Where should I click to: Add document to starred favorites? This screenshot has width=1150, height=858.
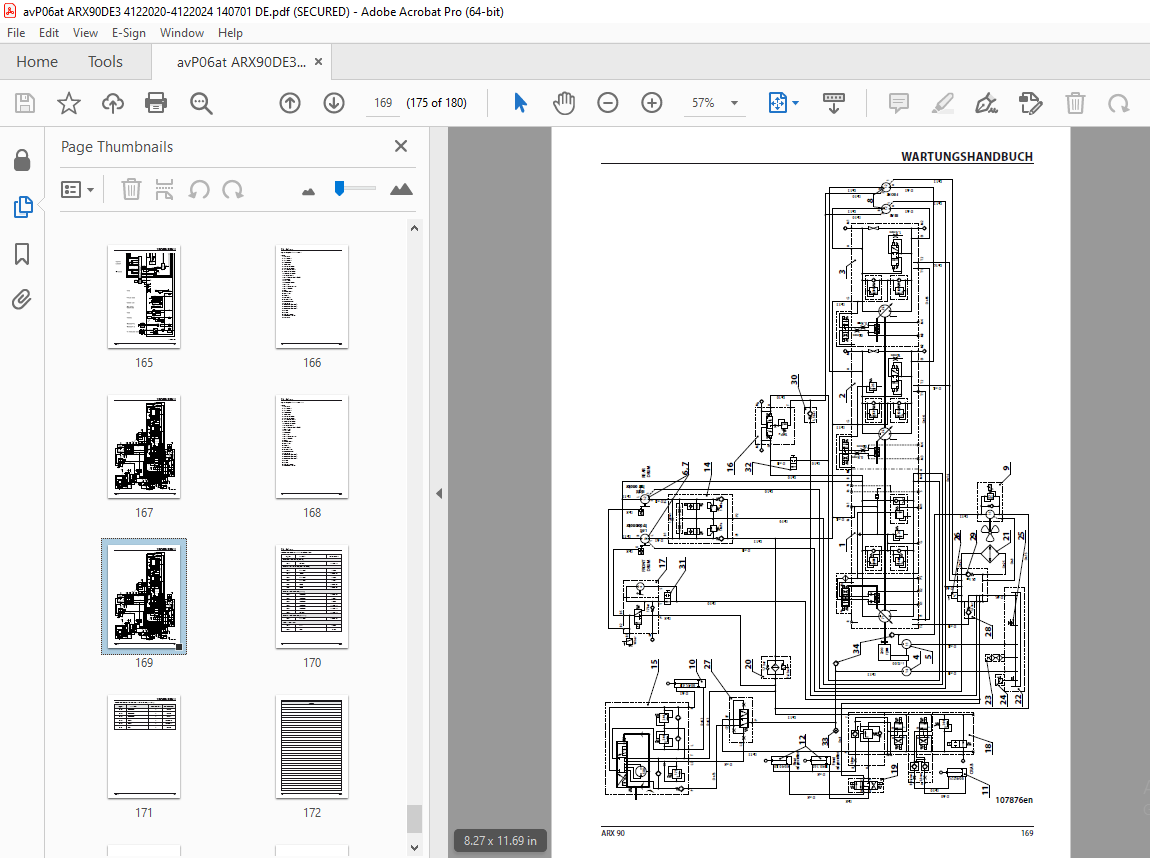click(x=69, y=103)
